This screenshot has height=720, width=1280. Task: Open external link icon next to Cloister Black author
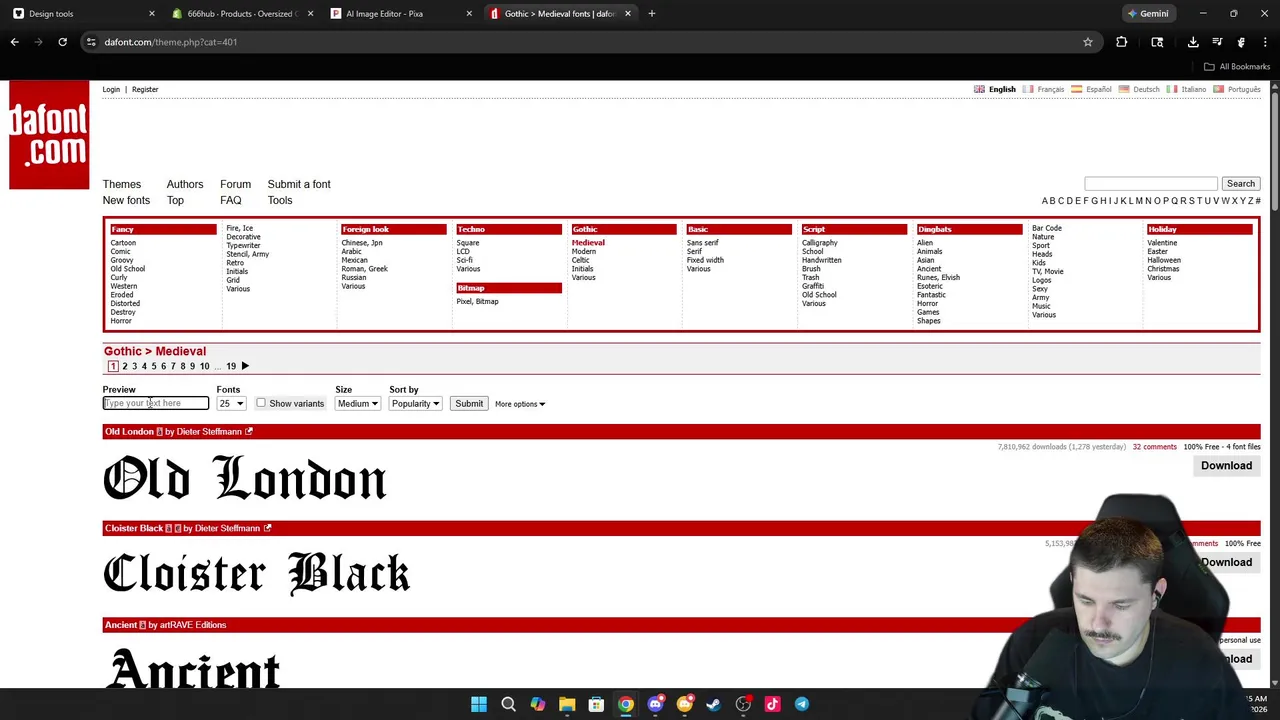267,528
